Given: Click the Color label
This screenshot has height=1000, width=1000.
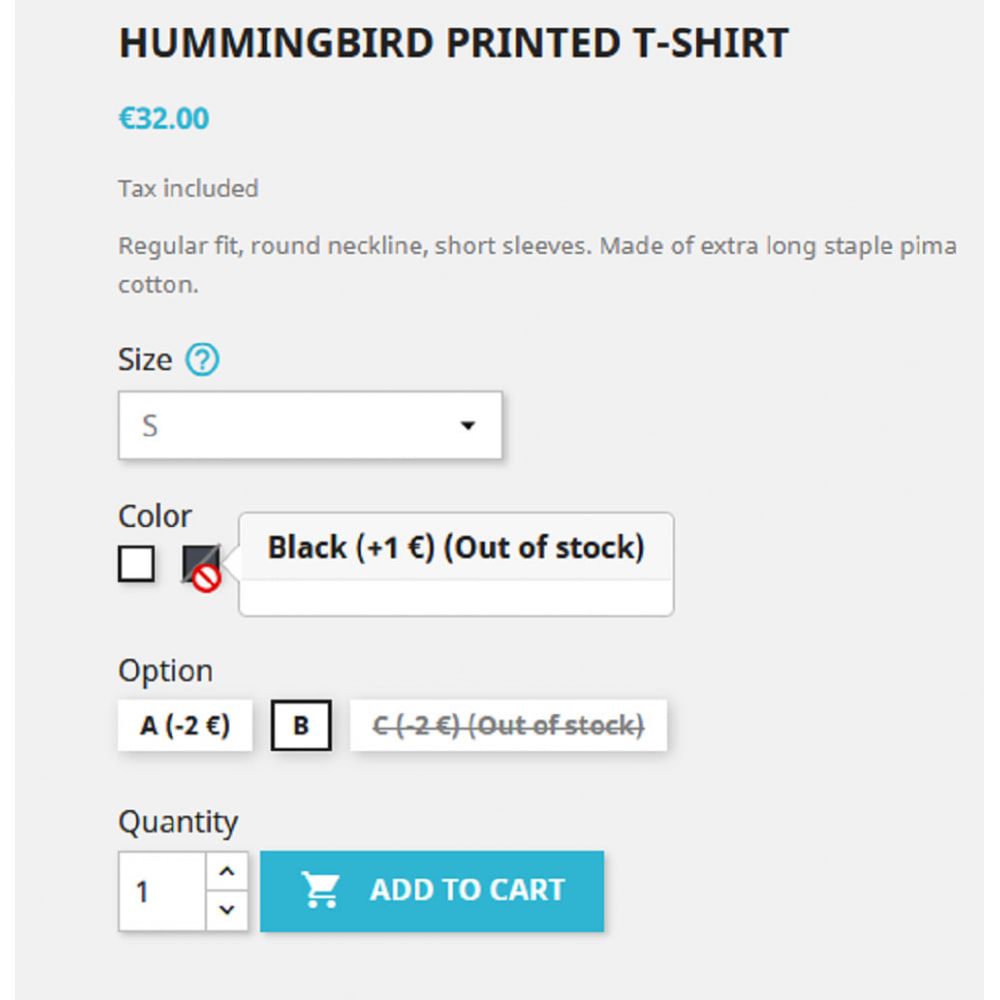Looking at the screenshot, I should click(155, 516).
